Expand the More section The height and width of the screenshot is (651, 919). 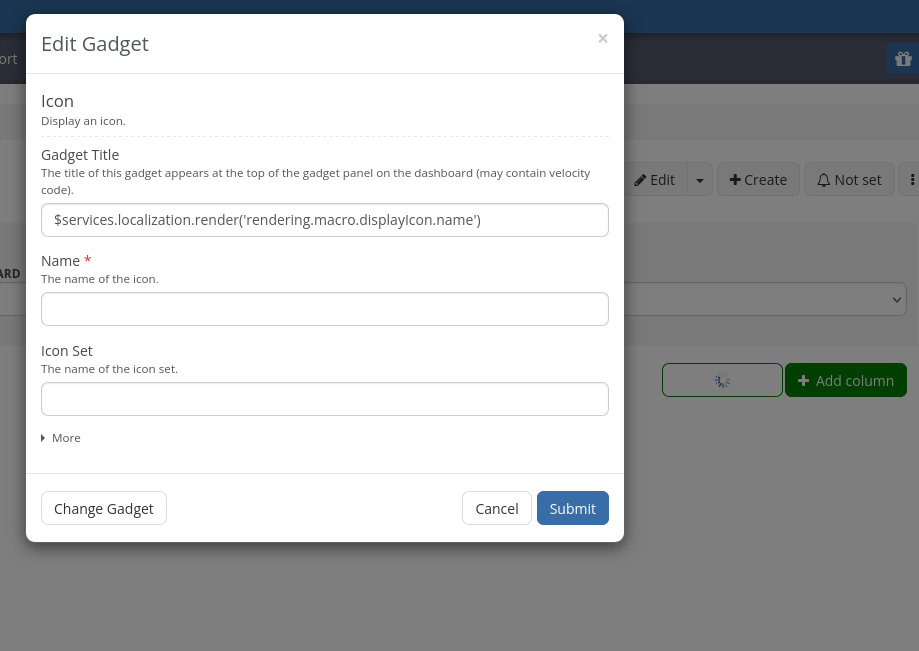click(61, 438)
